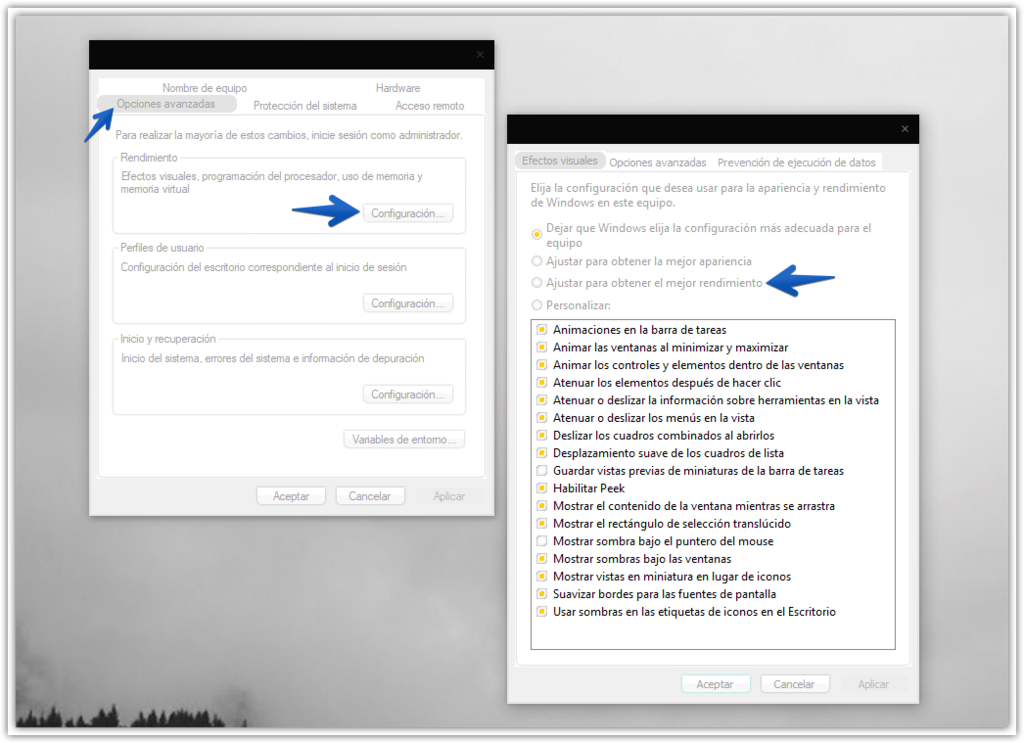Choose 'Ajustar para obtener la mejor apariencia'
1024x743 pixels.
click(537, 261)
